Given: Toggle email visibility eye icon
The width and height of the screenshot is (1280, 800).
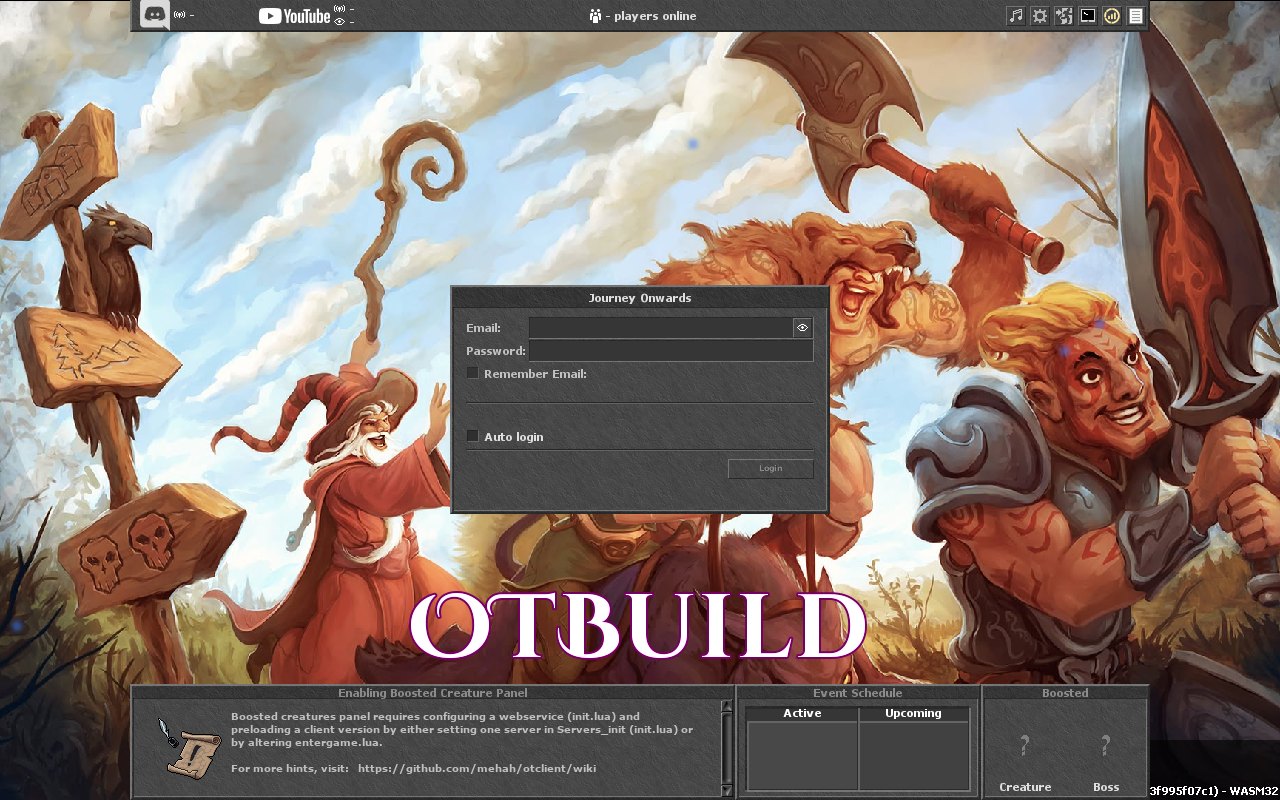Looking at the screenshot, I should point(802,327).
